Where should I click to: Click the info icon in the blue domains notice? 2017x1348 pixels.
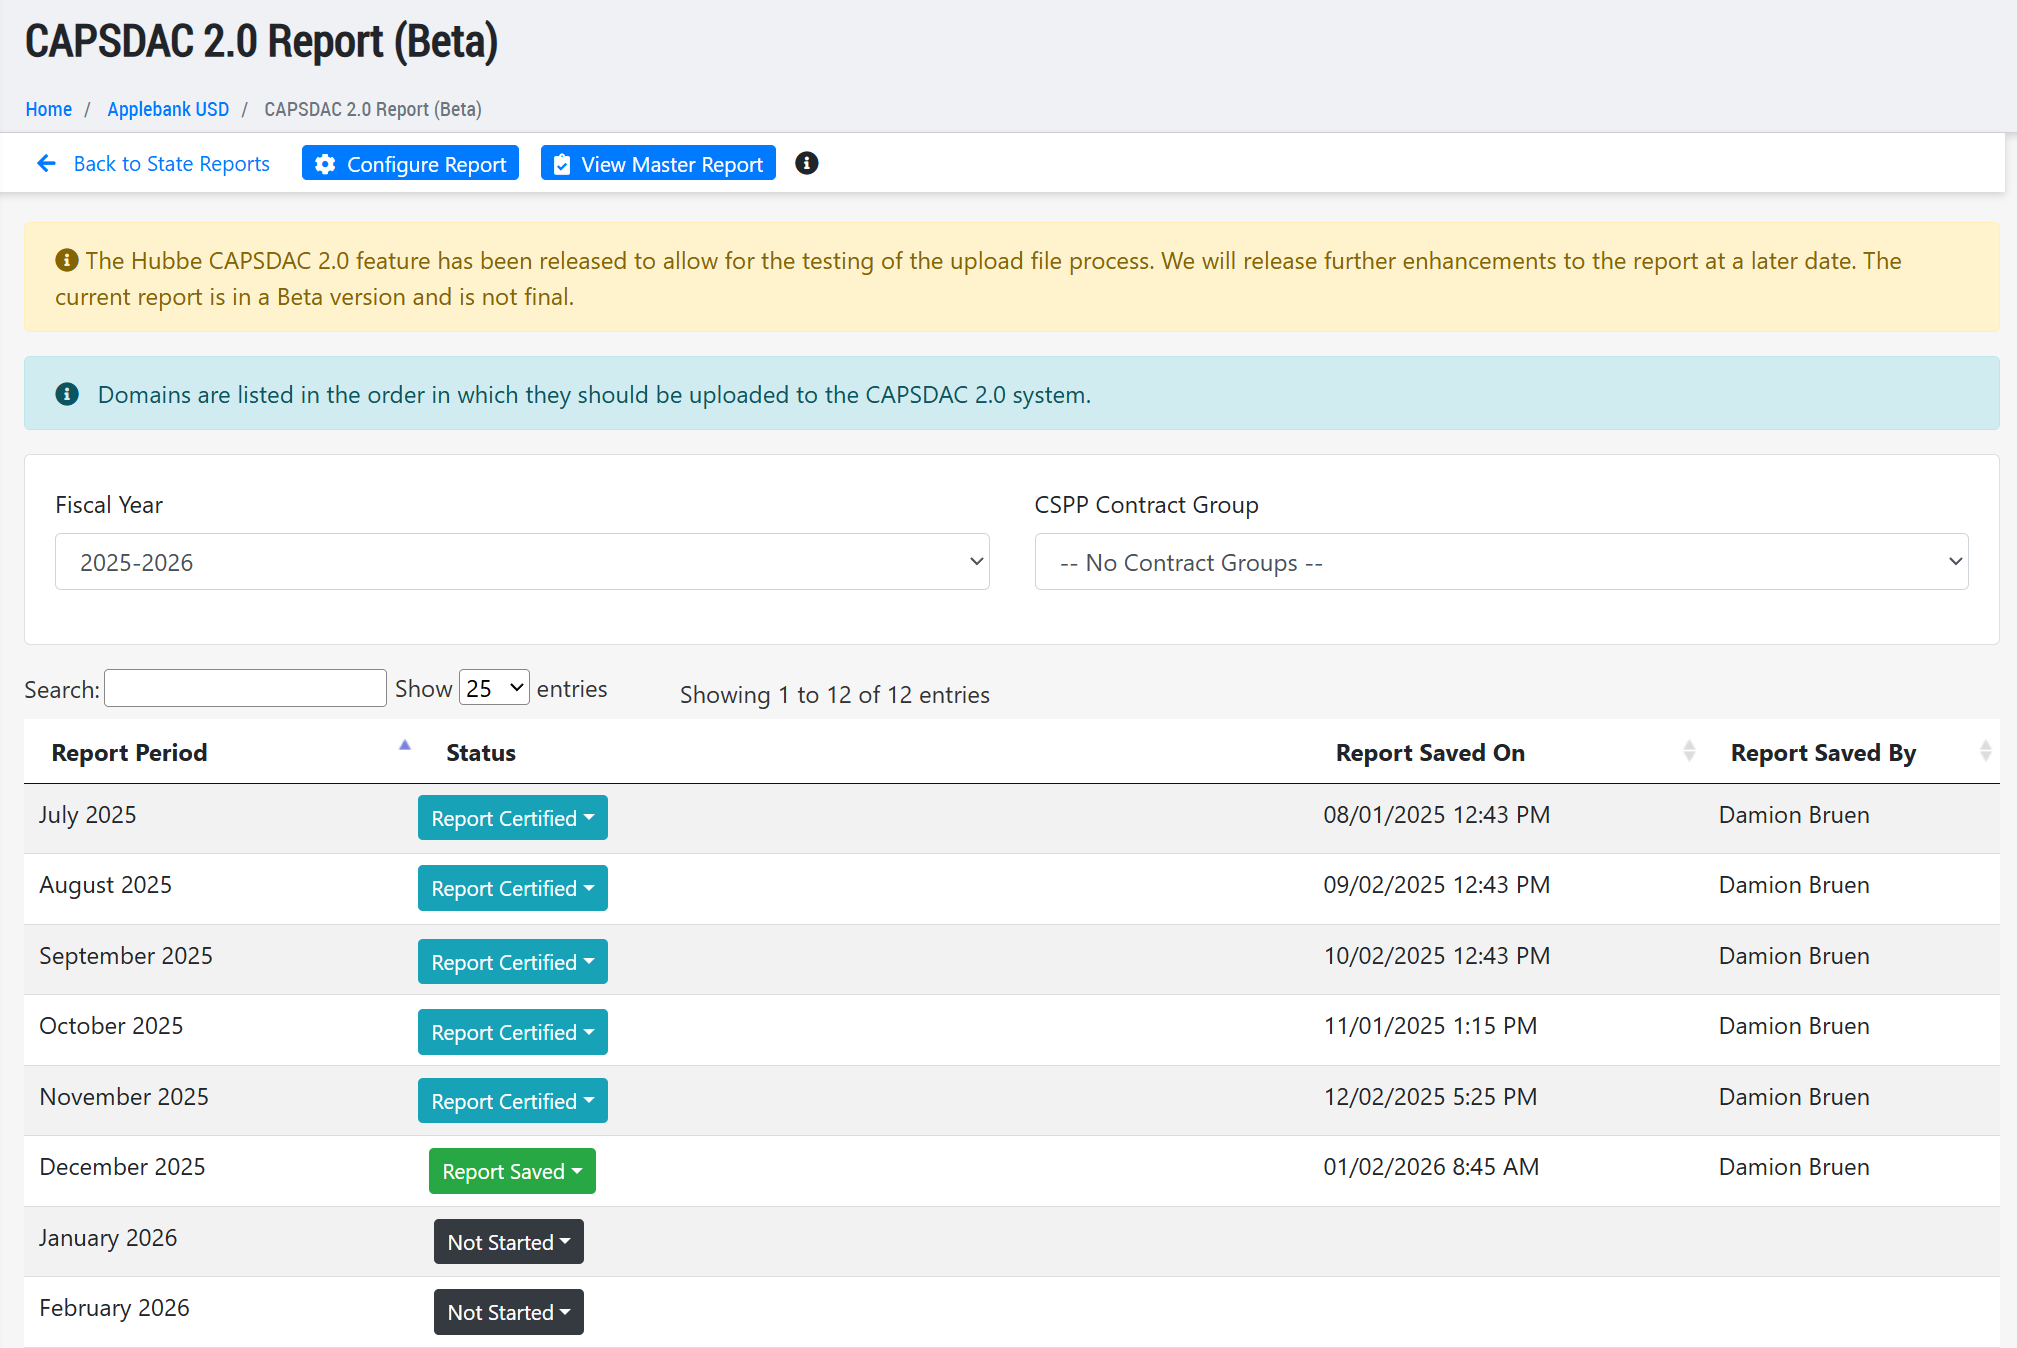67,394
